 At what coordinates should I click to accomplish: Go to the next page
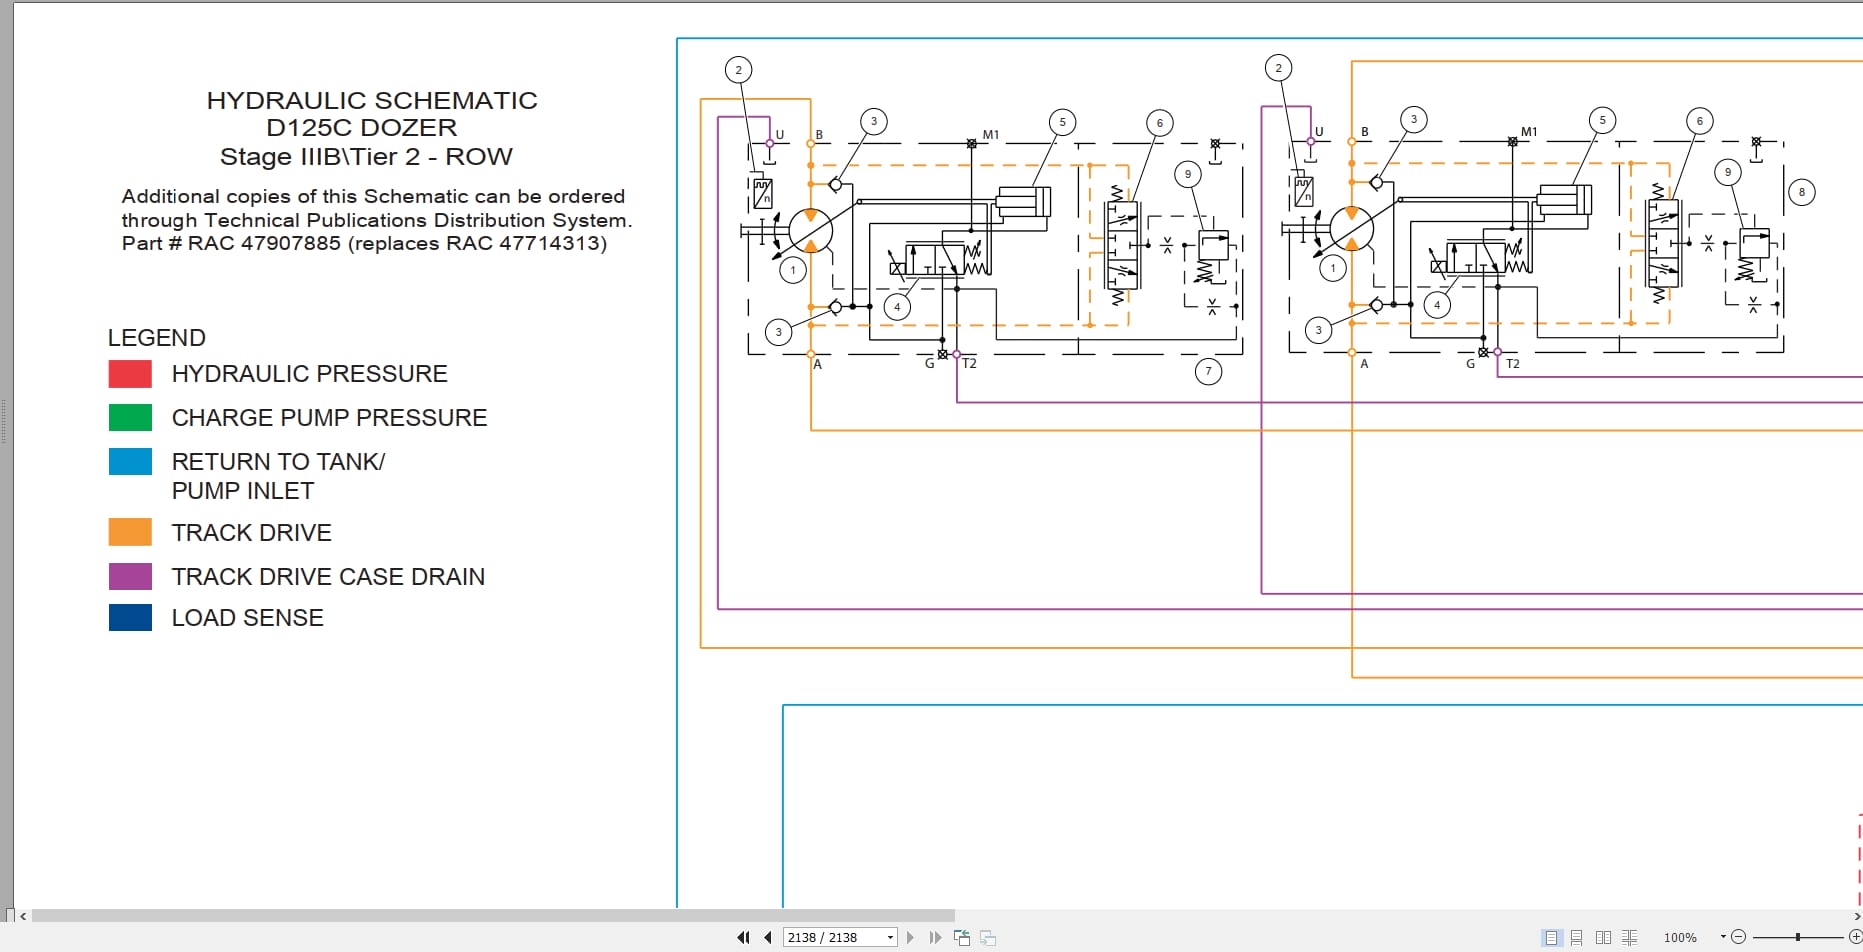click(910, 937)
